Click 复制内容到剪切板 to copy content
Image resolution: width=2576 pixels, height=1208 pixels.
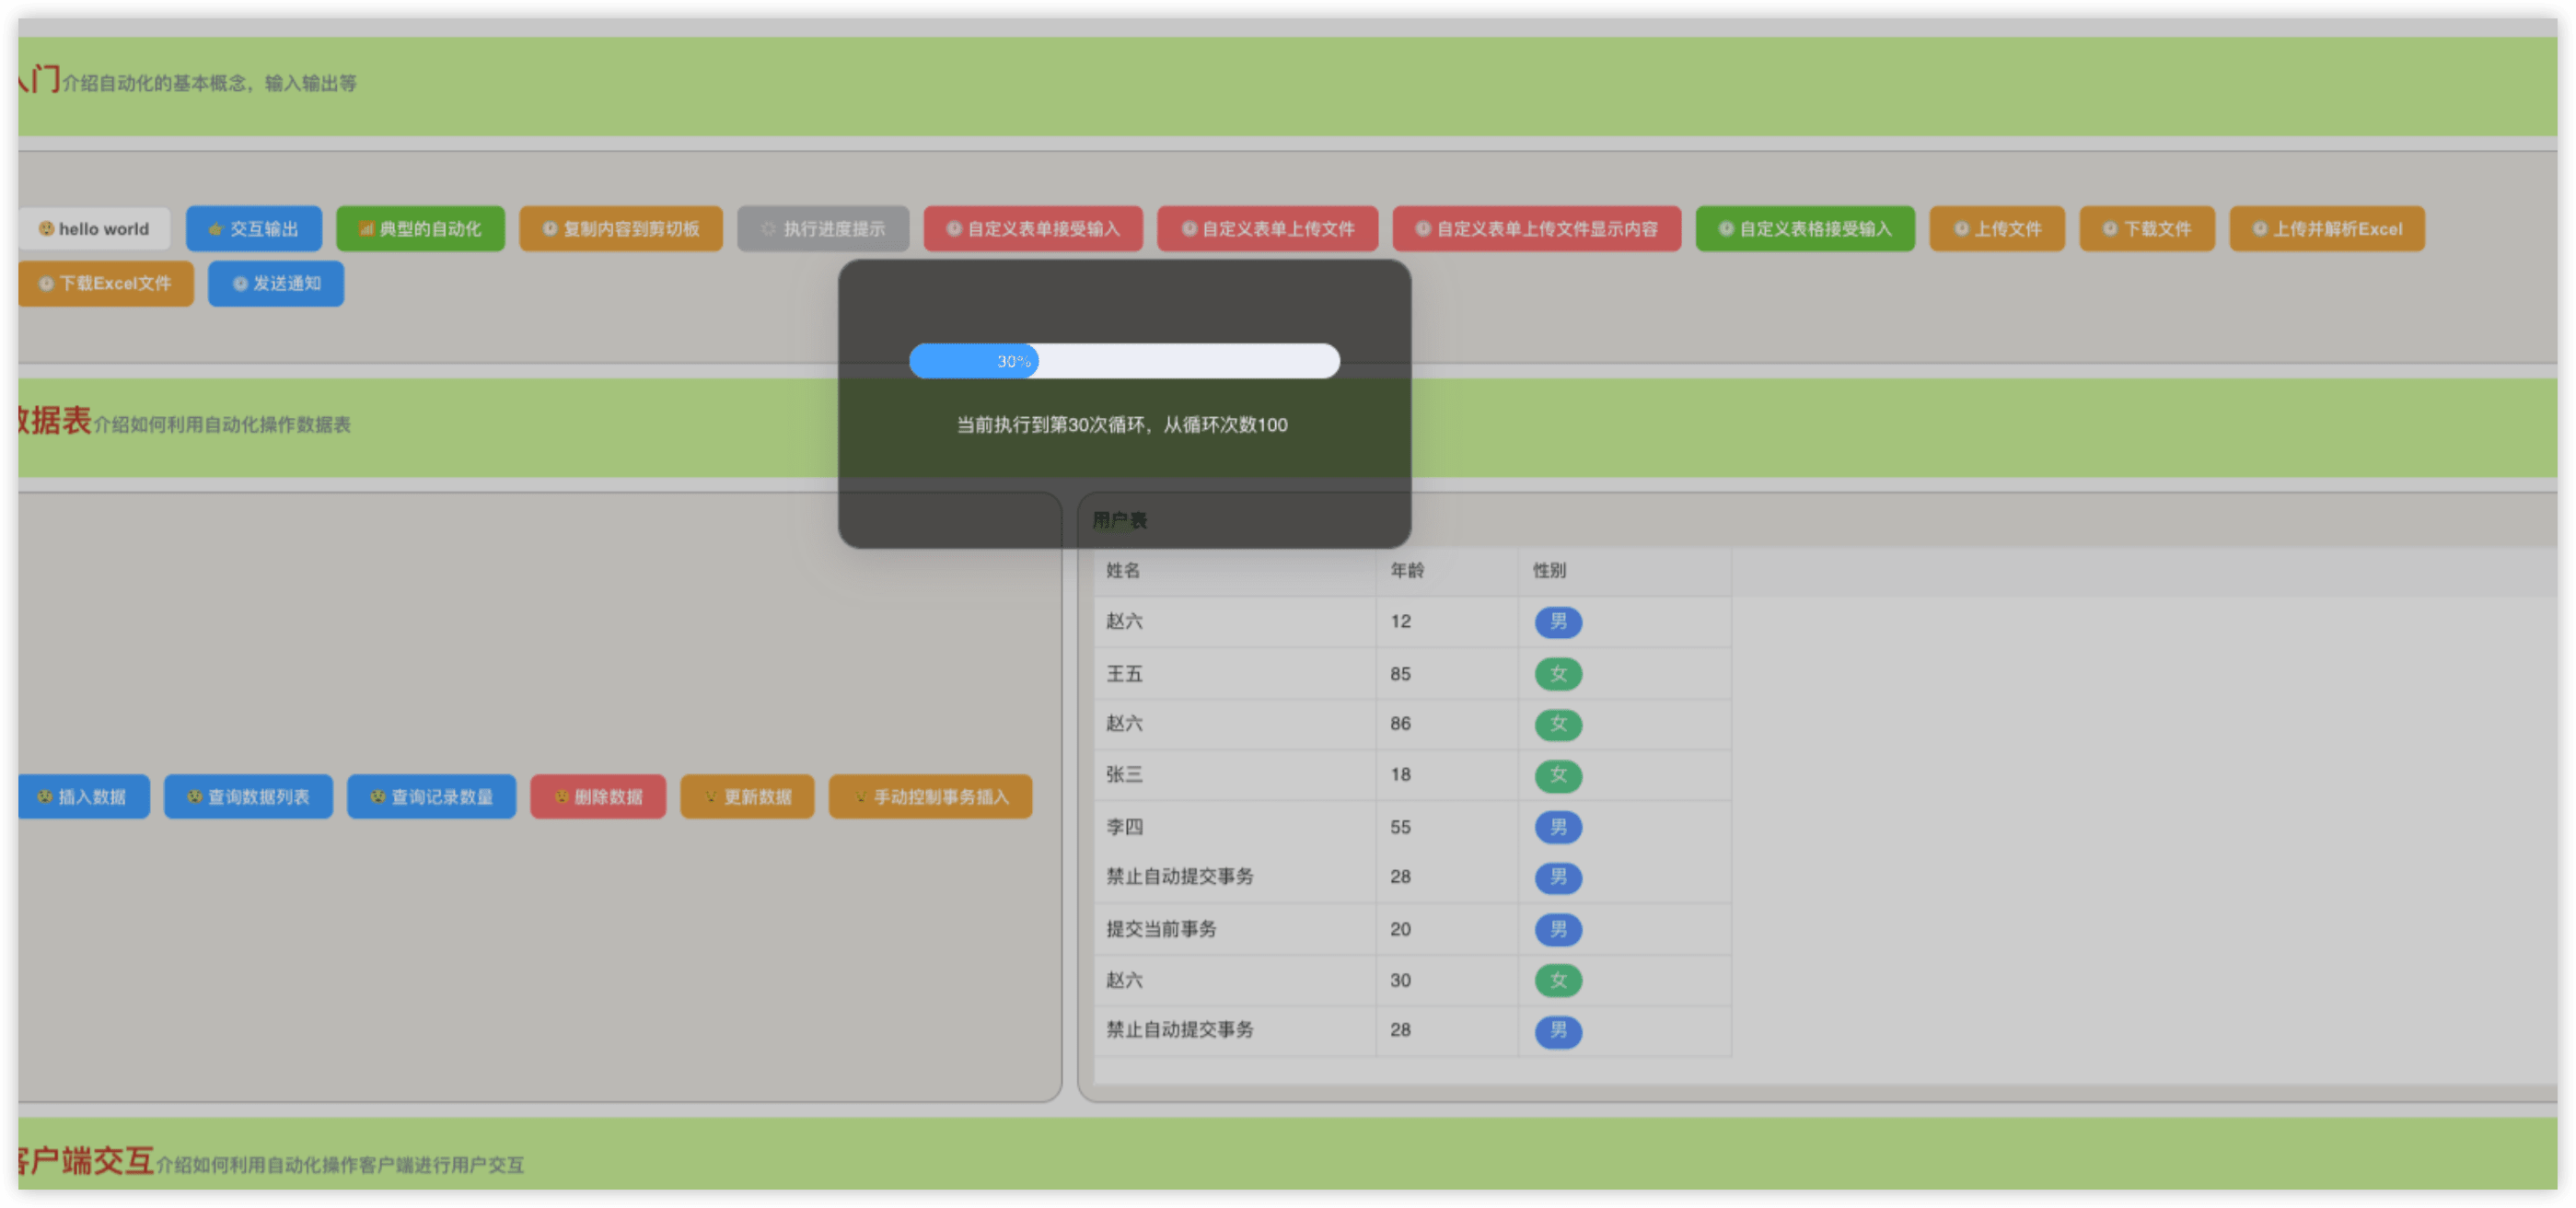(621, 228)
